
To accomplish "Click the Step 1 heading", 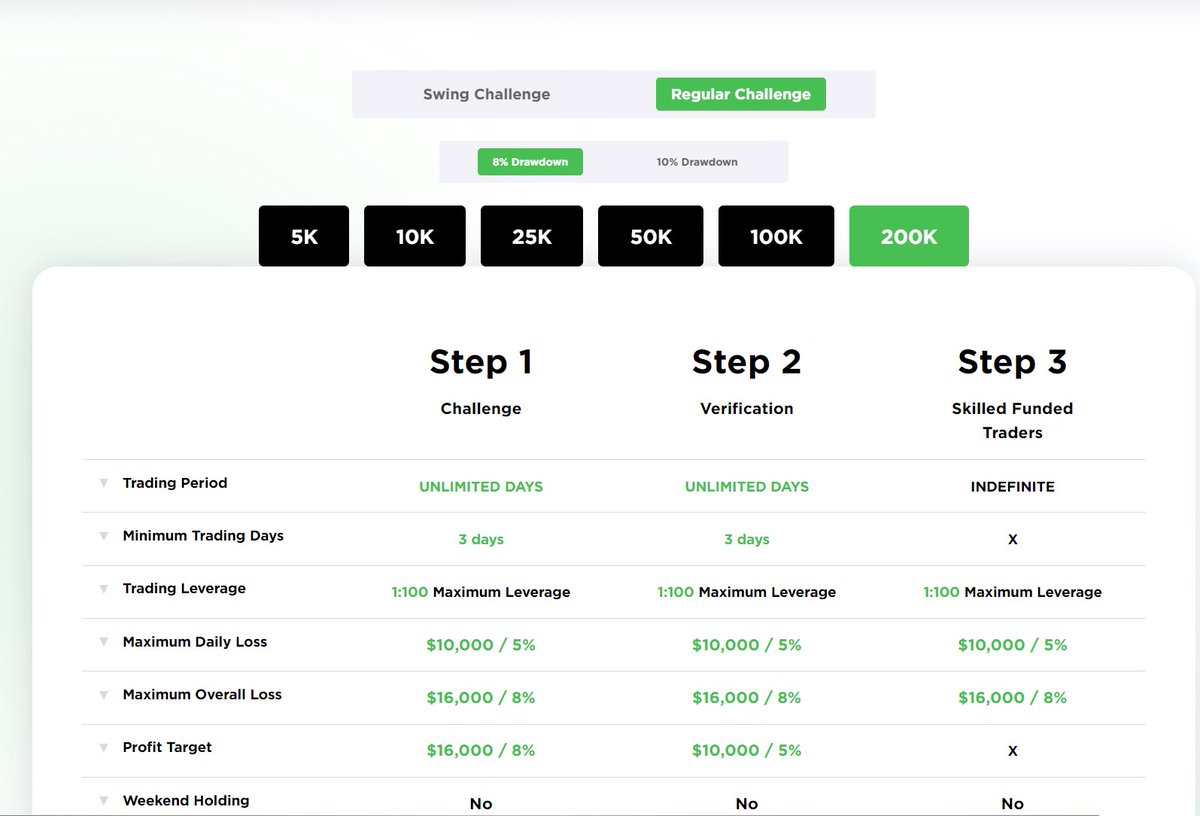I will 481,362.
